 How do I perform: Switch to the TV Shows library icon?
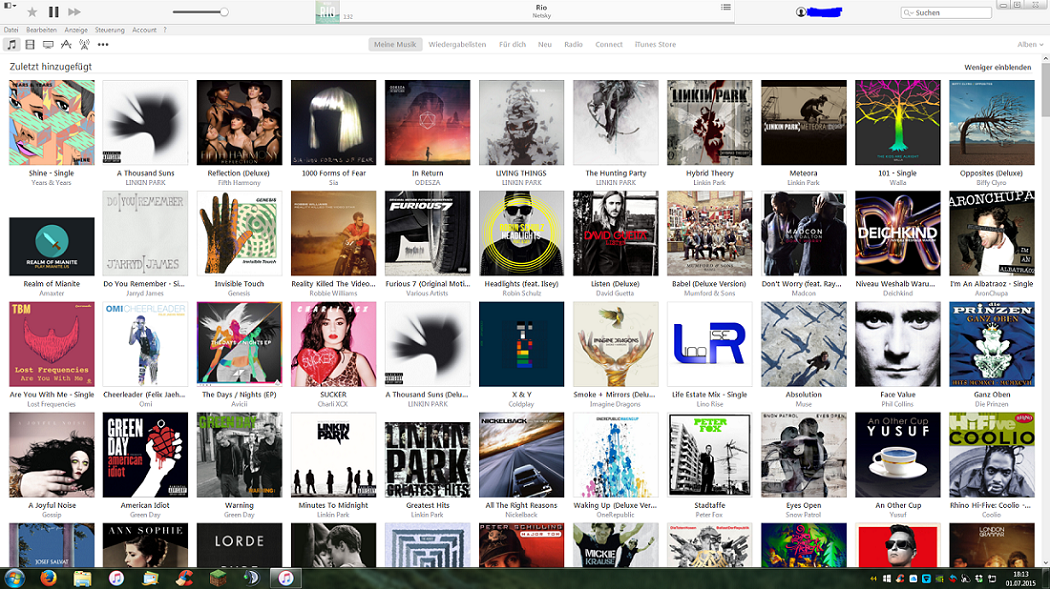[48, 44]
